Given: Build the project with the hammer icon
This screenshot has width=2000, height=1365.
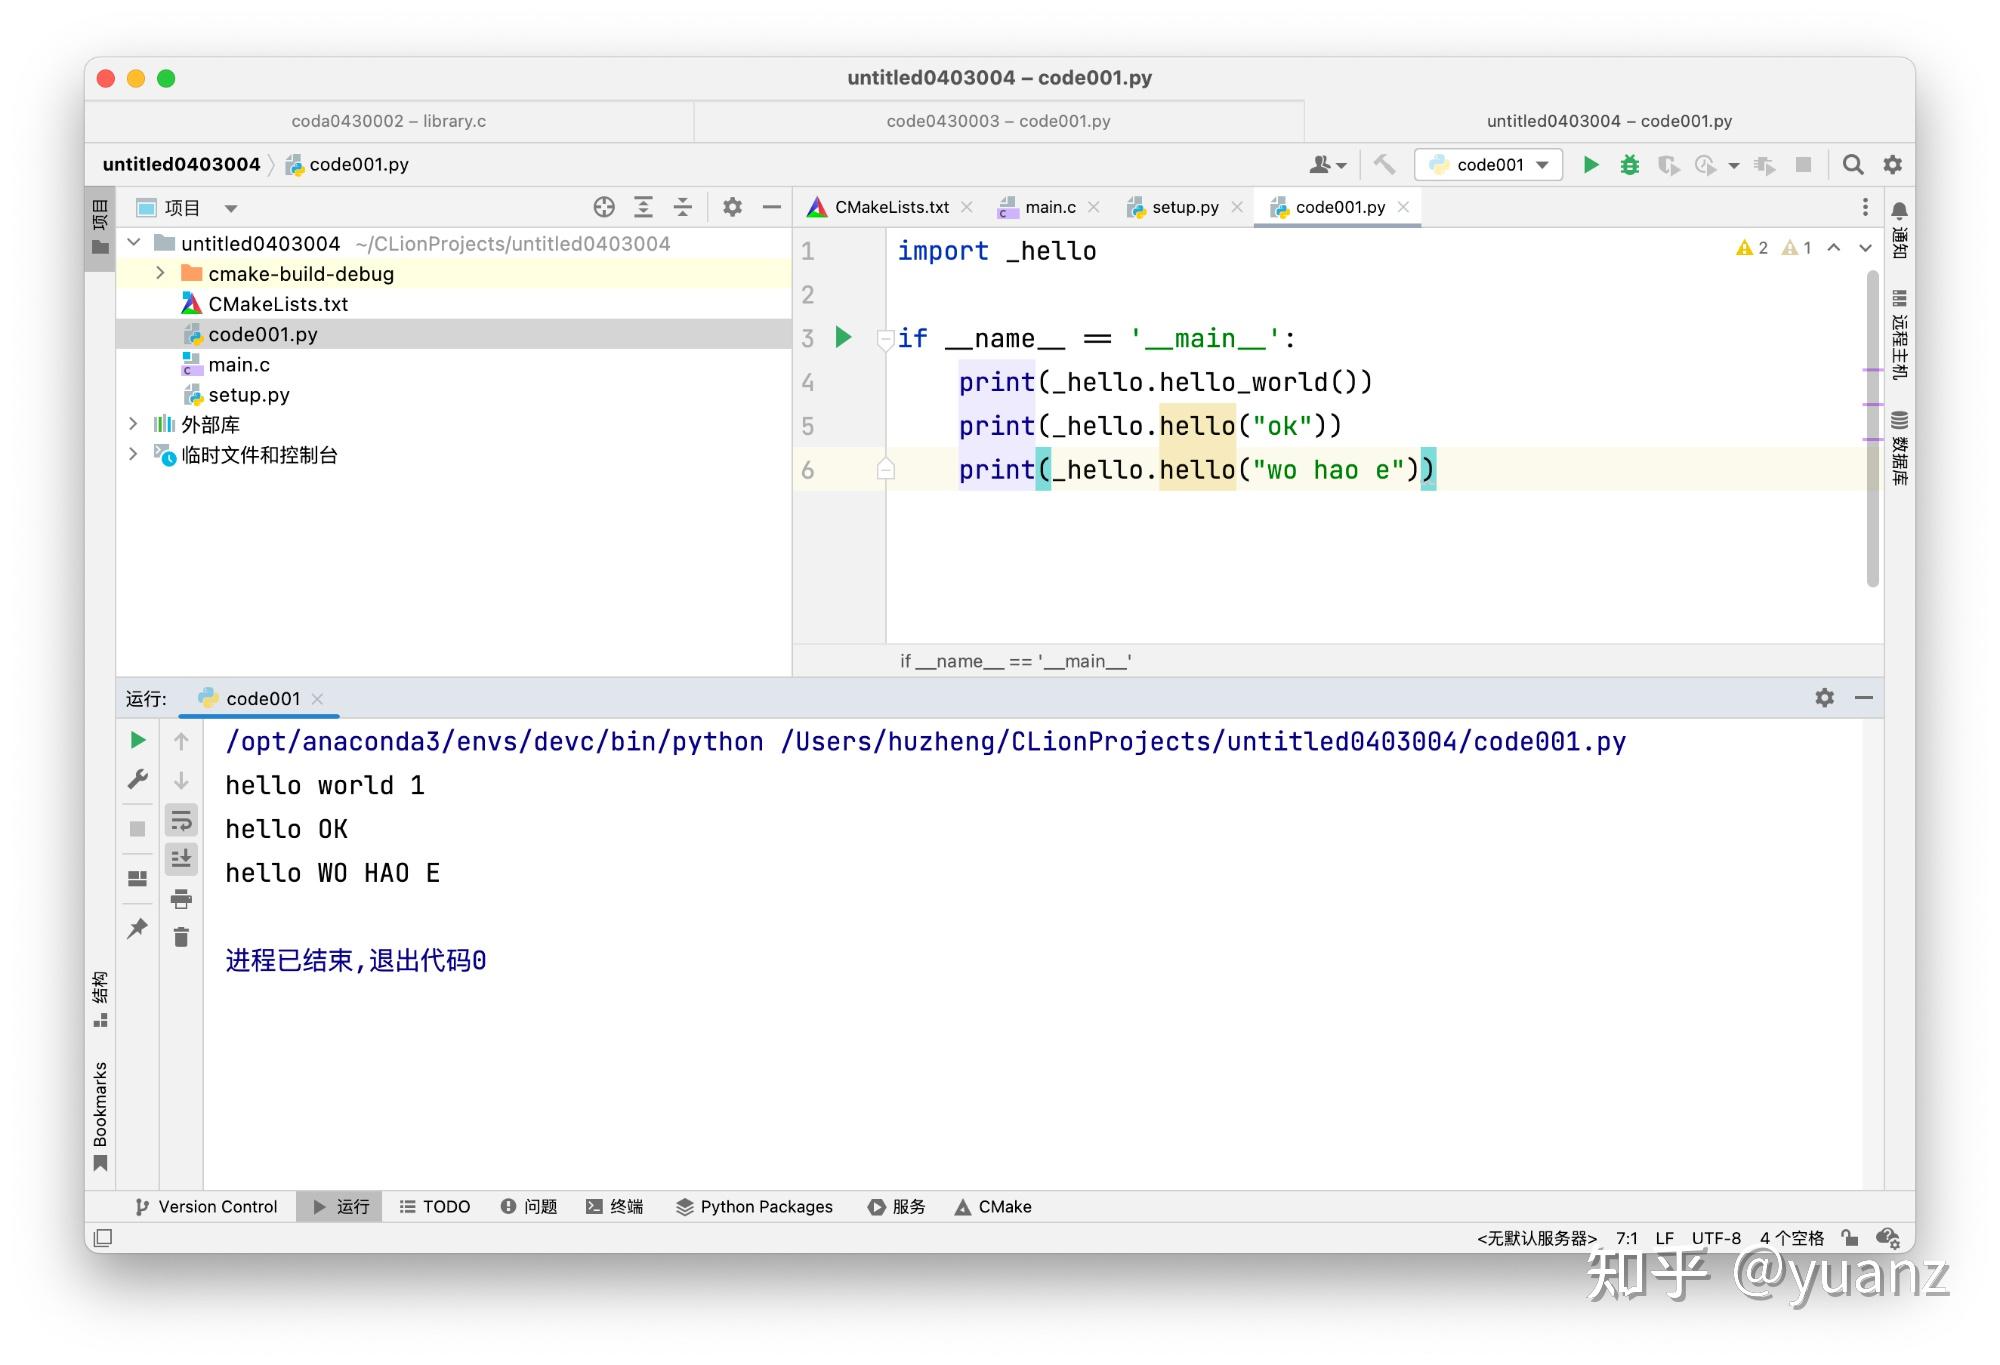Looking at the screenshot, I should 1384,164.
